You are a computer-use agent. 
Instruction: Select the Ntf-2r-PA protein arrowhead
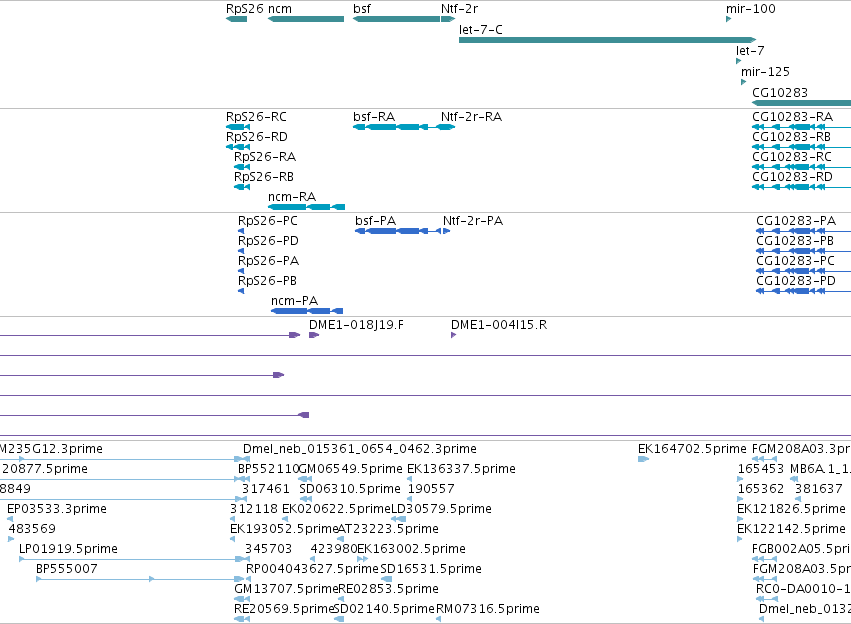(446, 231)
